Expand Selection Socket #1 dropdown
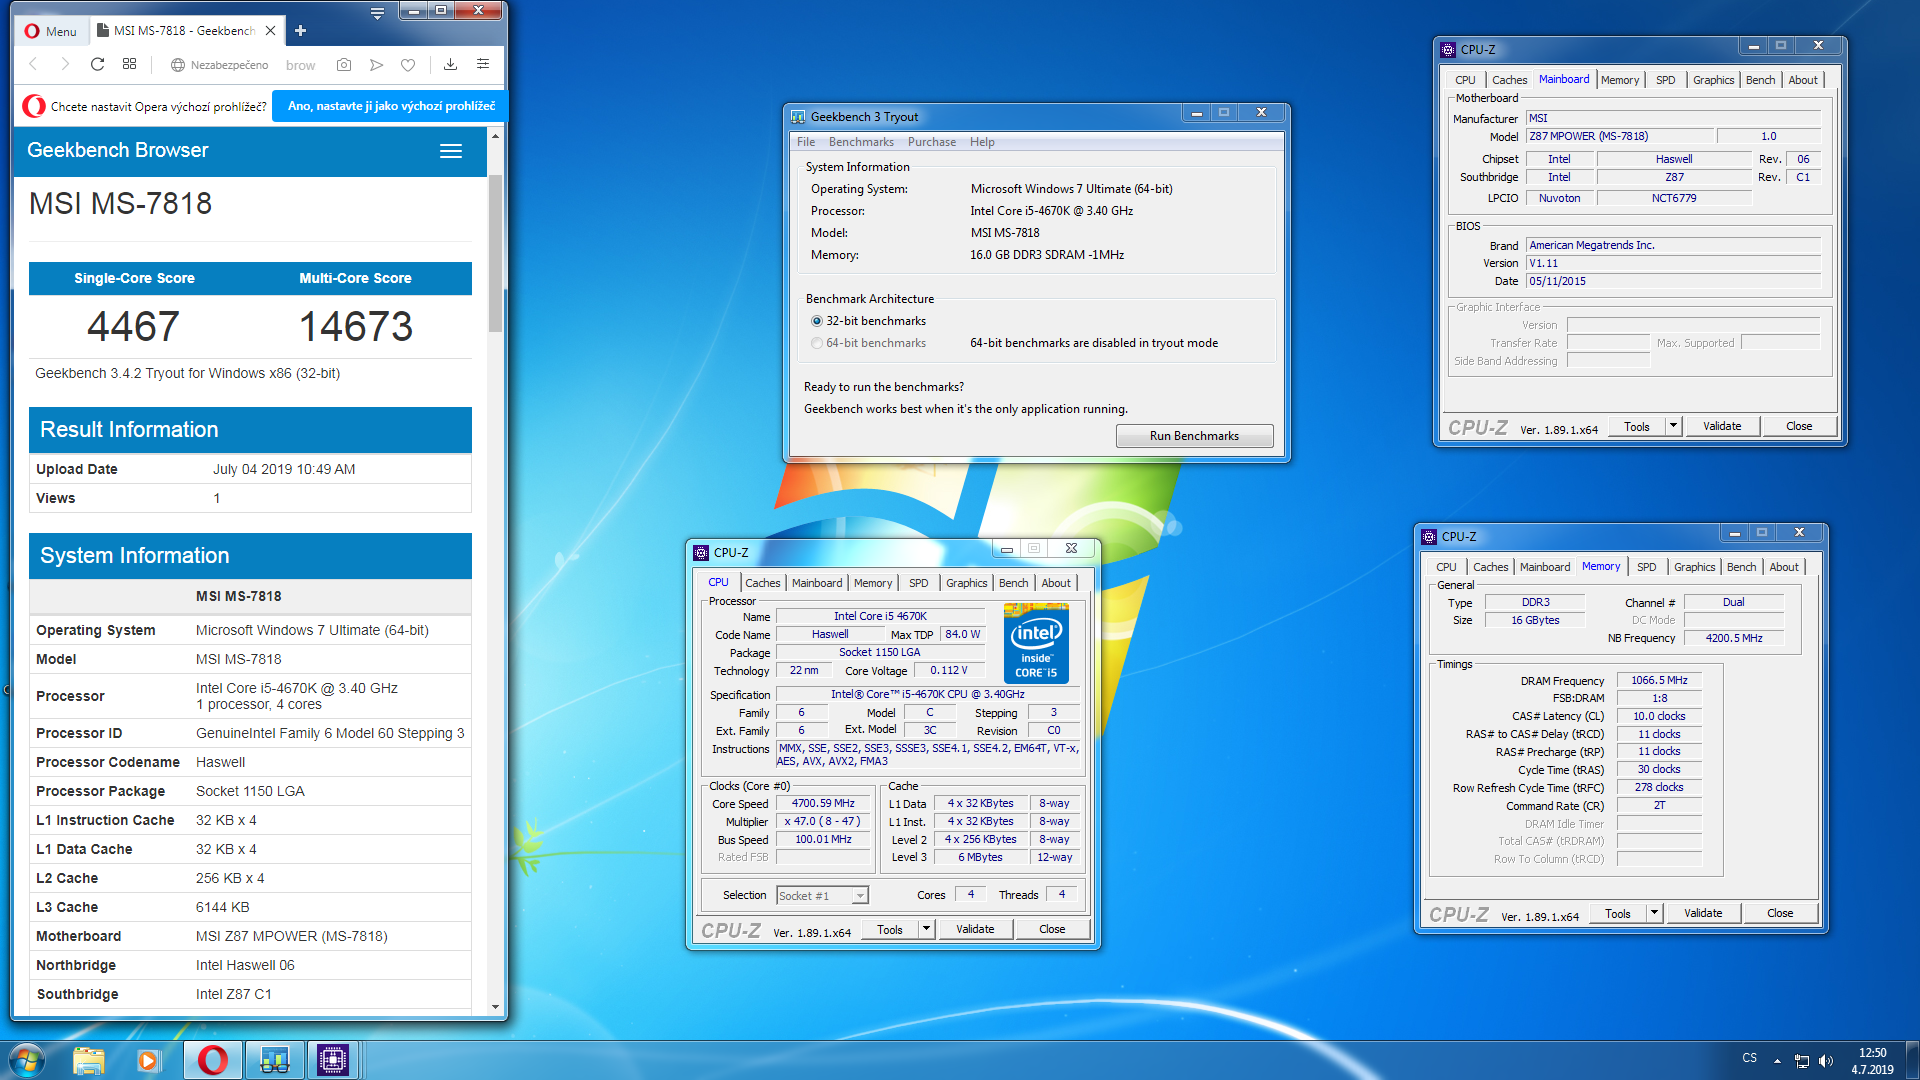This screenshot has width=1920, height=1080. [x=860, y=896]
